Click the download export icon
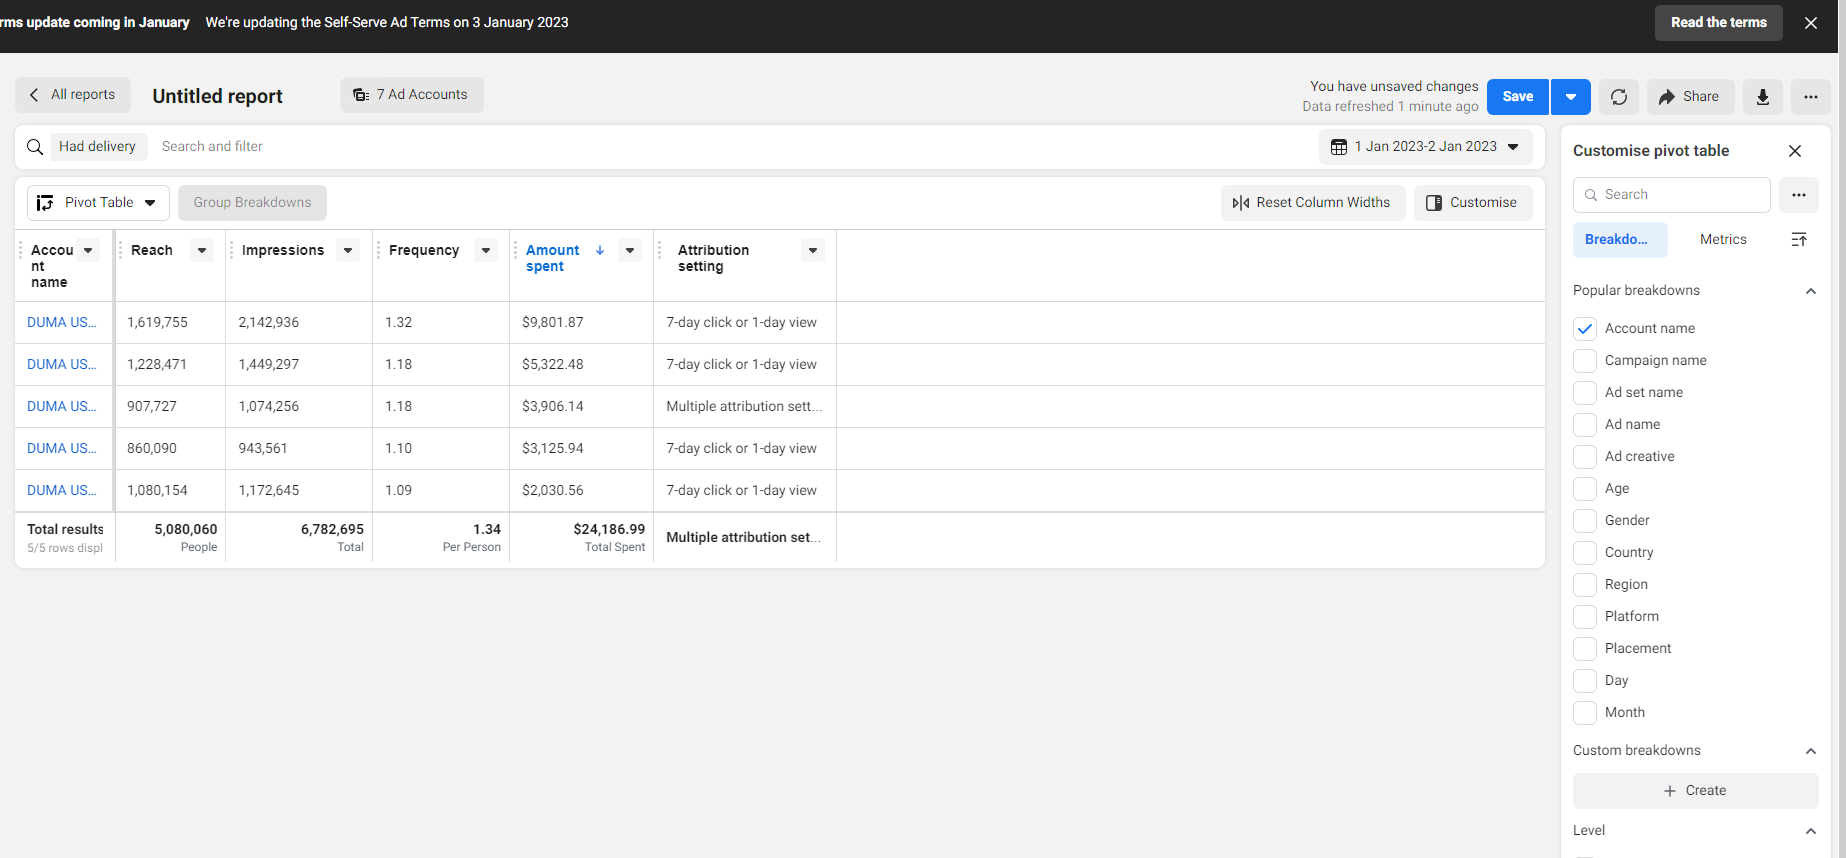1846x858 pixels. [1763, 97]
